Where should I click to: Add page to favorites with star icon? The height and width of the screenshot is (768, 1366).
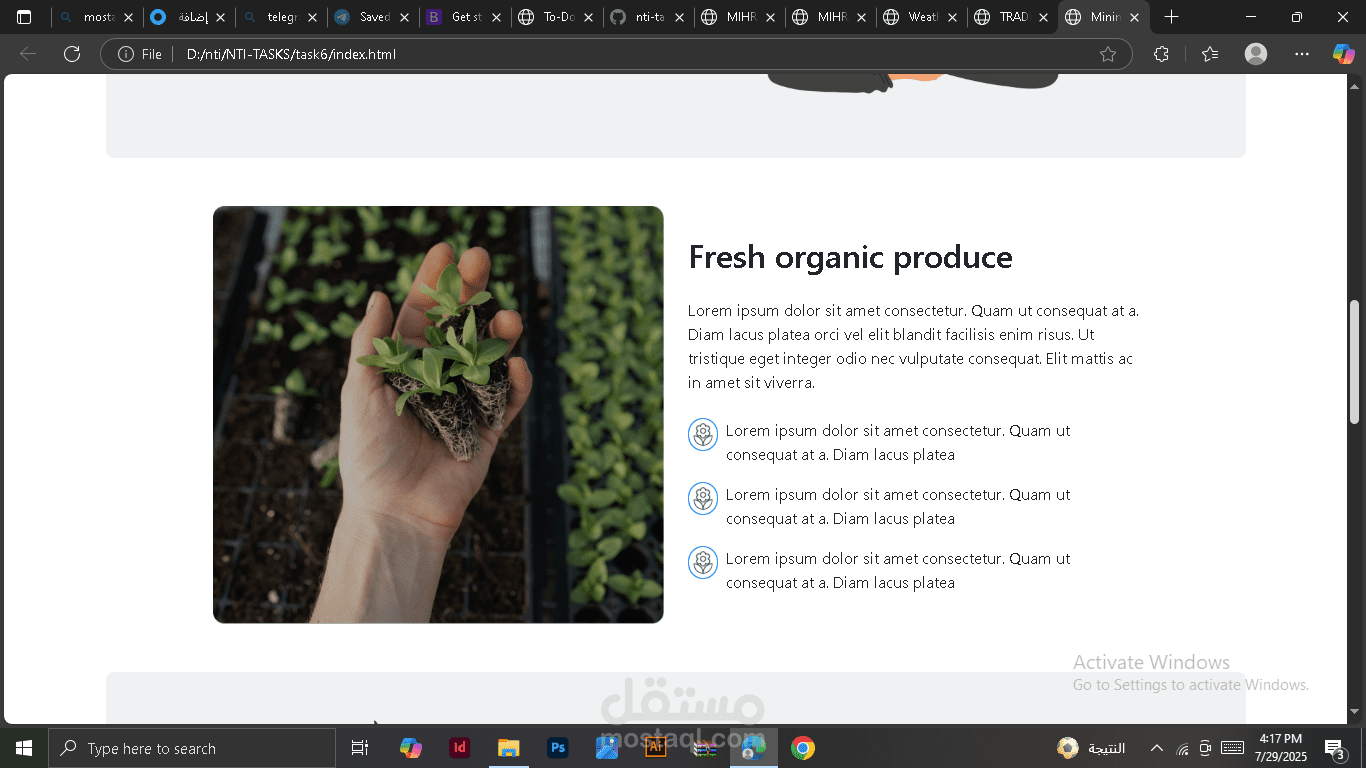(x=1107, y=54)
